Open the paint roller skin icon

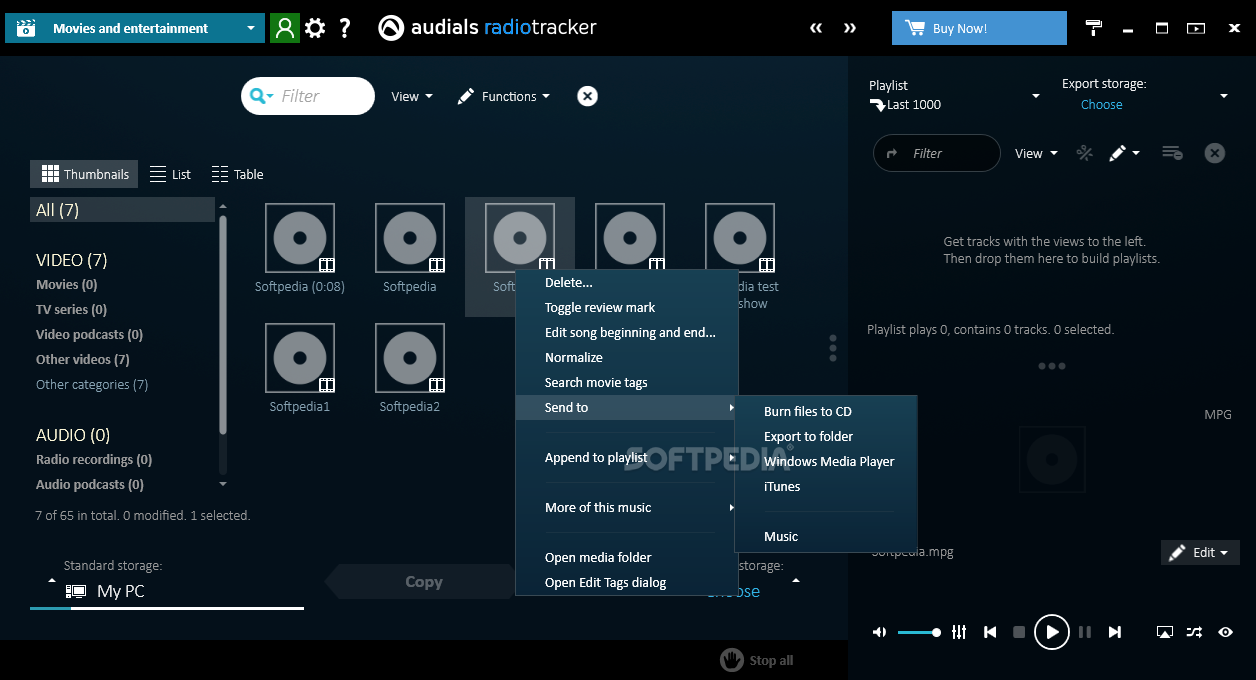(1094, 28)
